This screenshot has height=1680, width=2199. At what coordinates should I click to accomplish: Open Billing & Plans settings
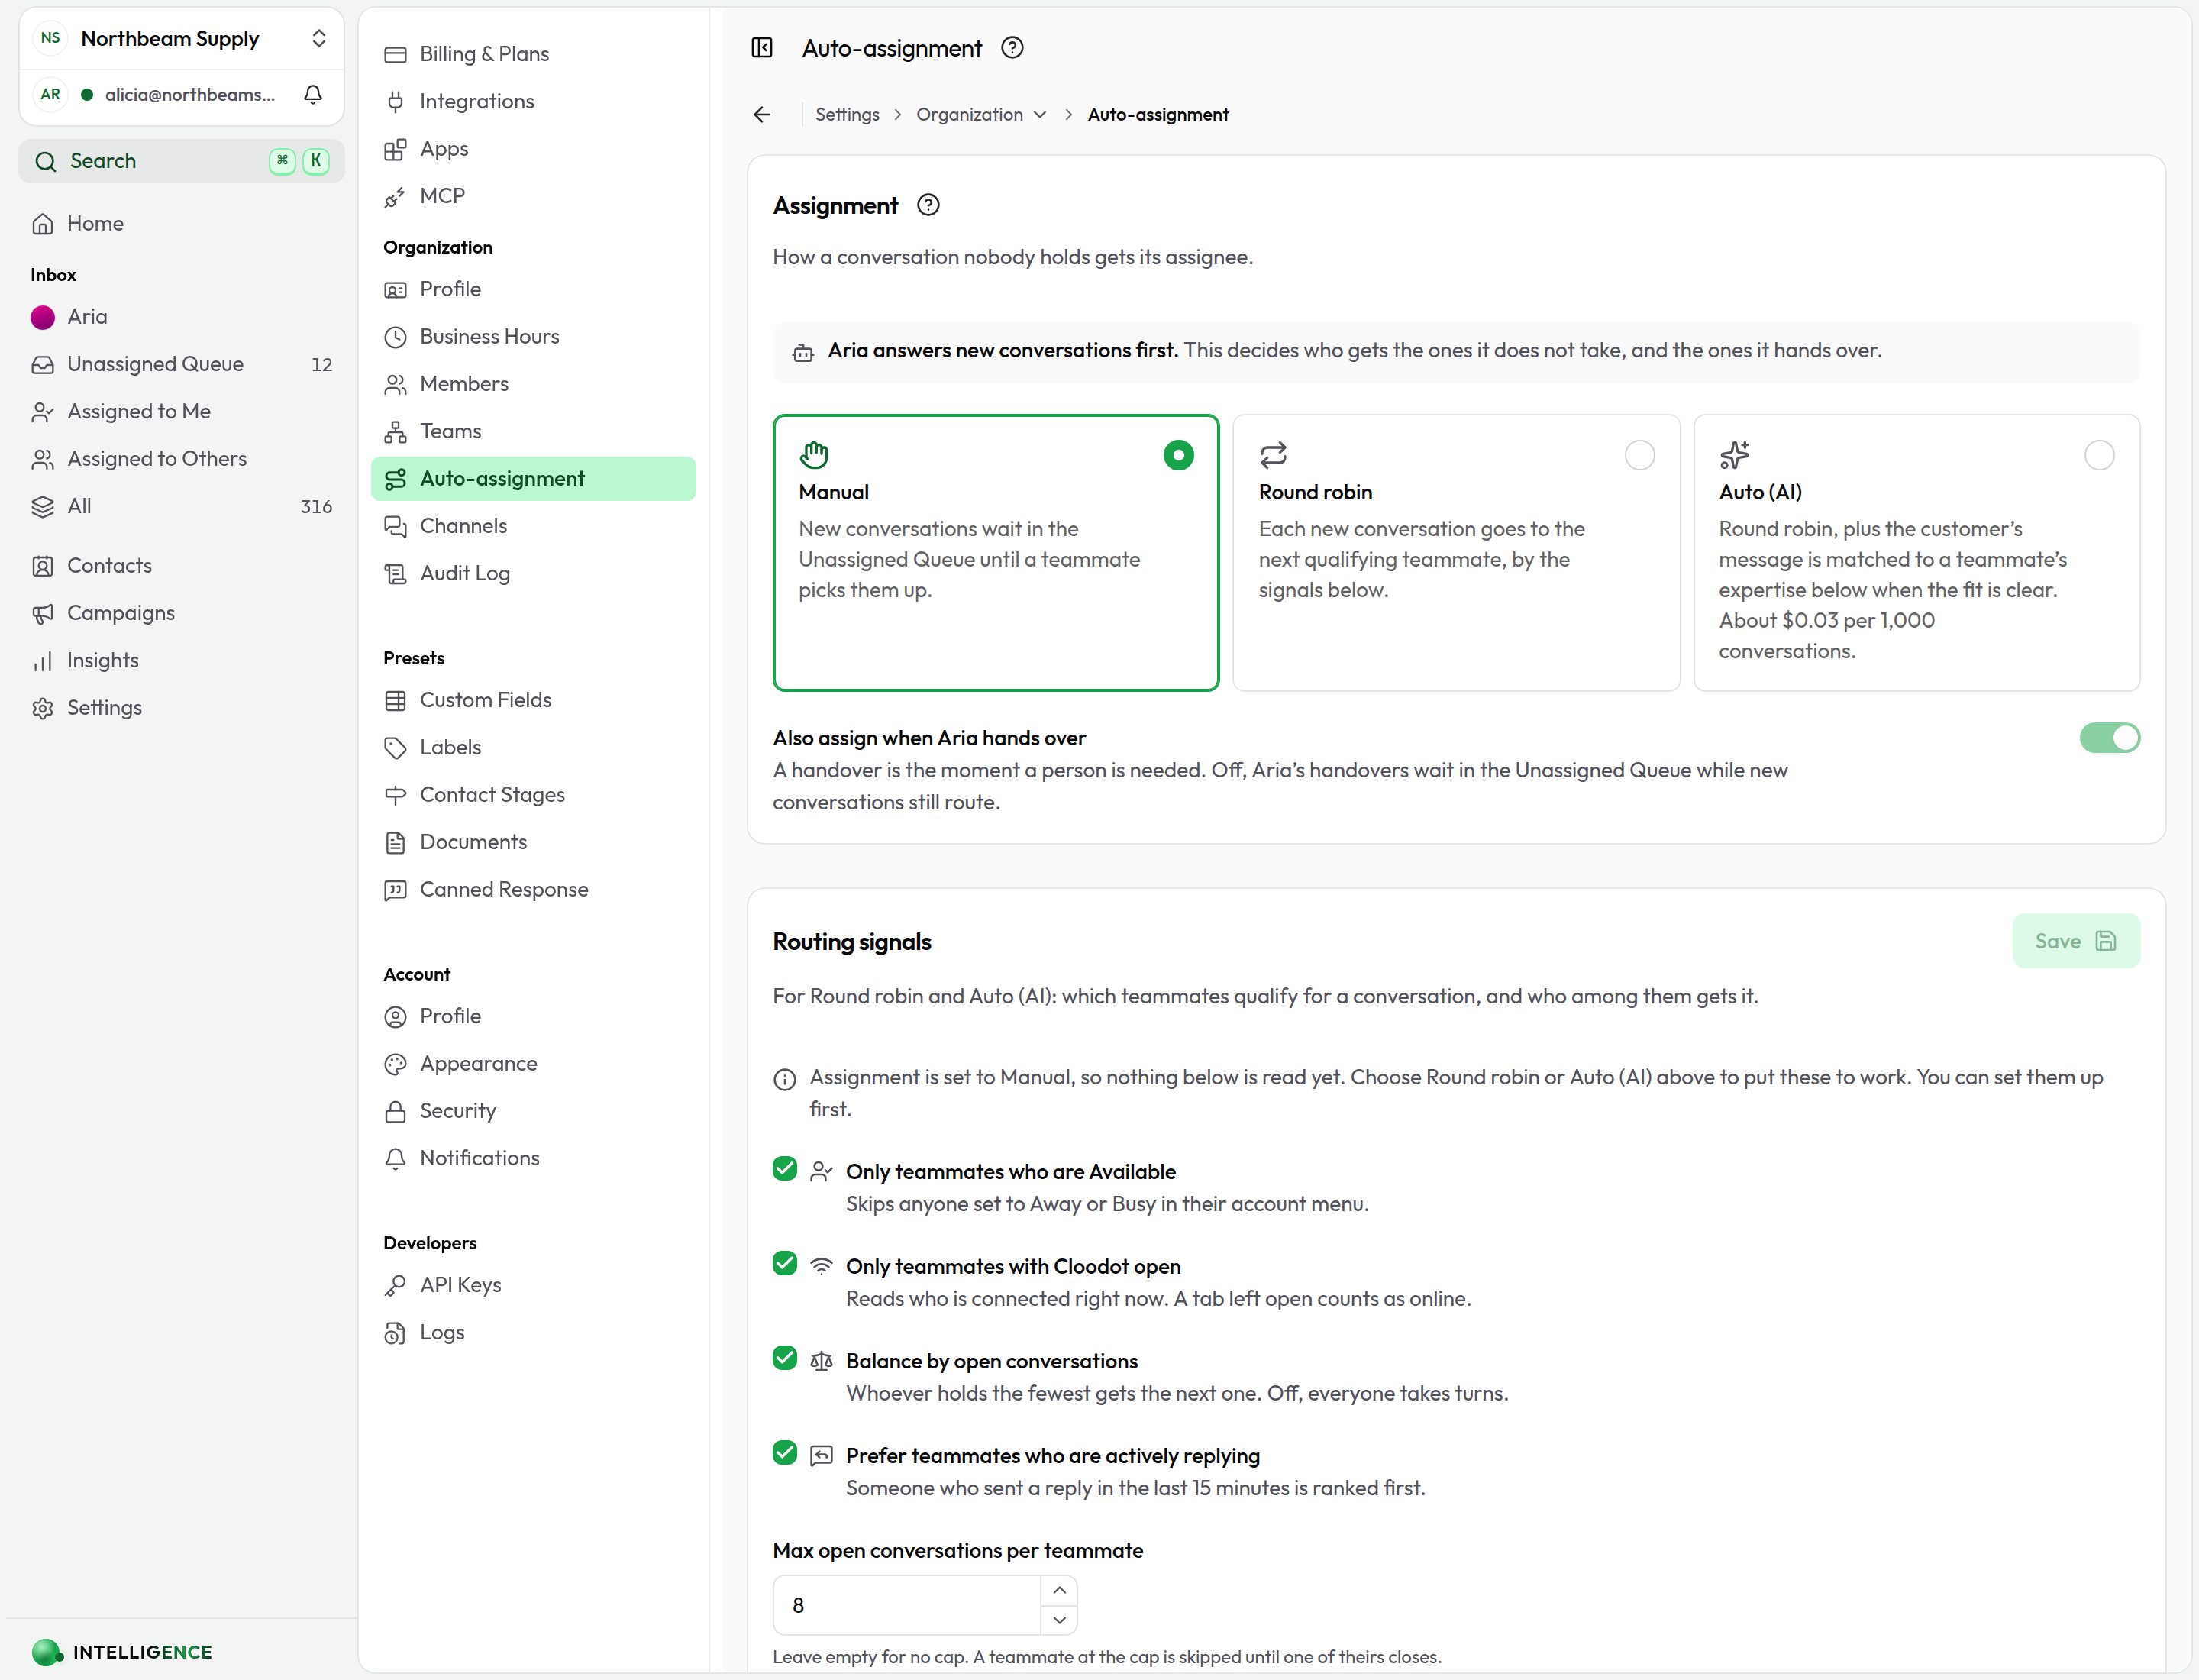point(533,54)
